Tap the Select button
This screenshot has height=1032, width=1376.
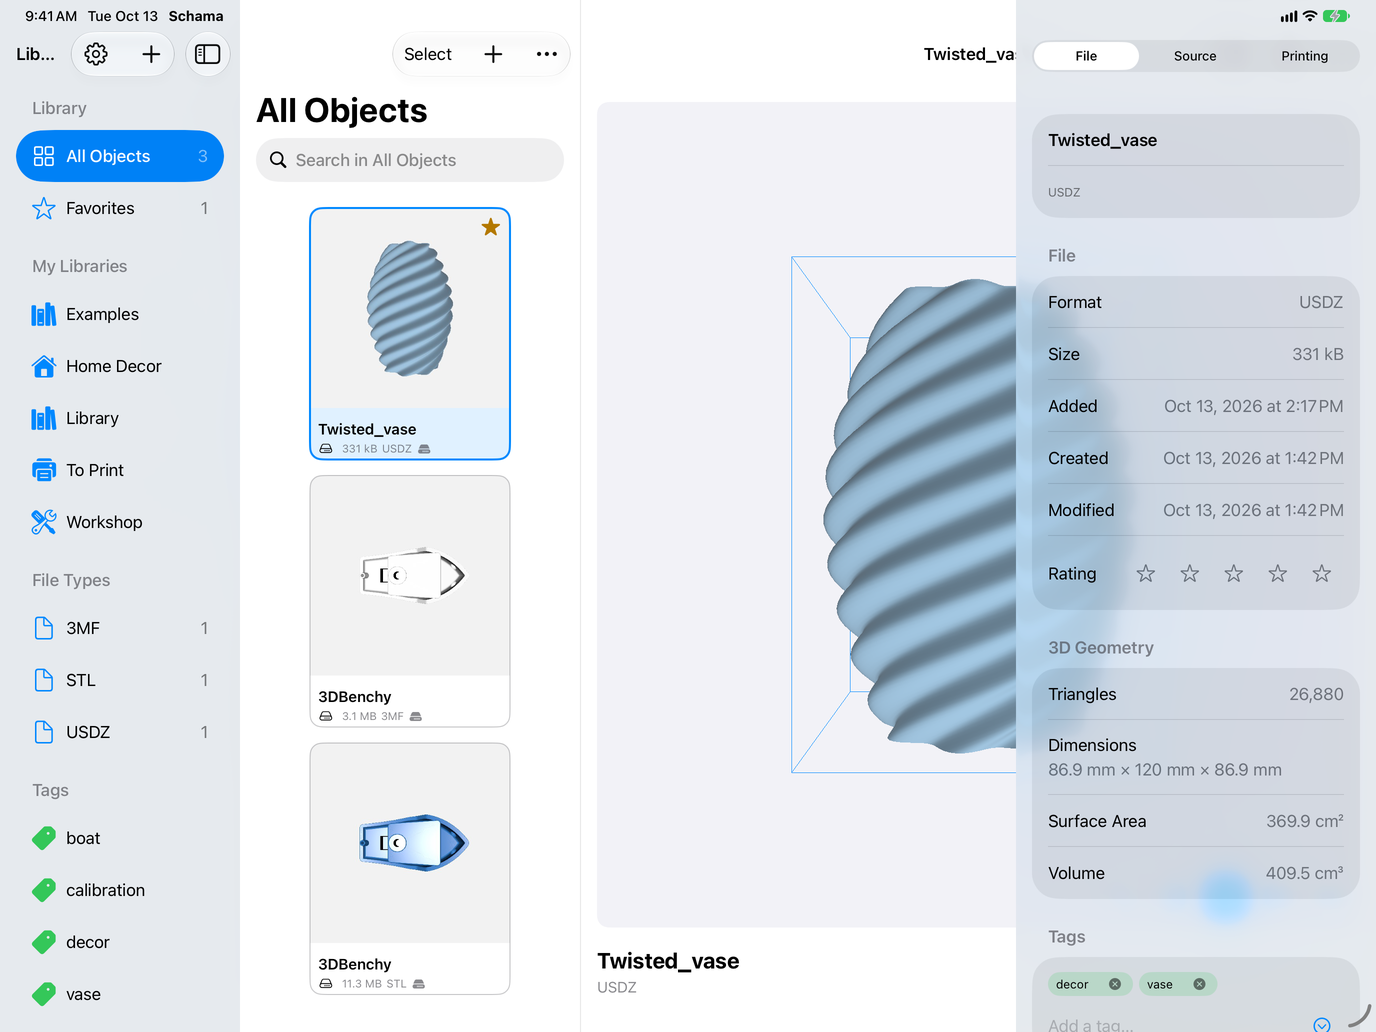pyautogui.click(x=428, y=54)
